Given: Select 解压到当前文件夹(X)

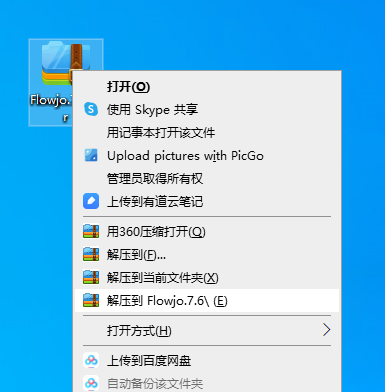Looking at the screenshot, I should point(207,278).
